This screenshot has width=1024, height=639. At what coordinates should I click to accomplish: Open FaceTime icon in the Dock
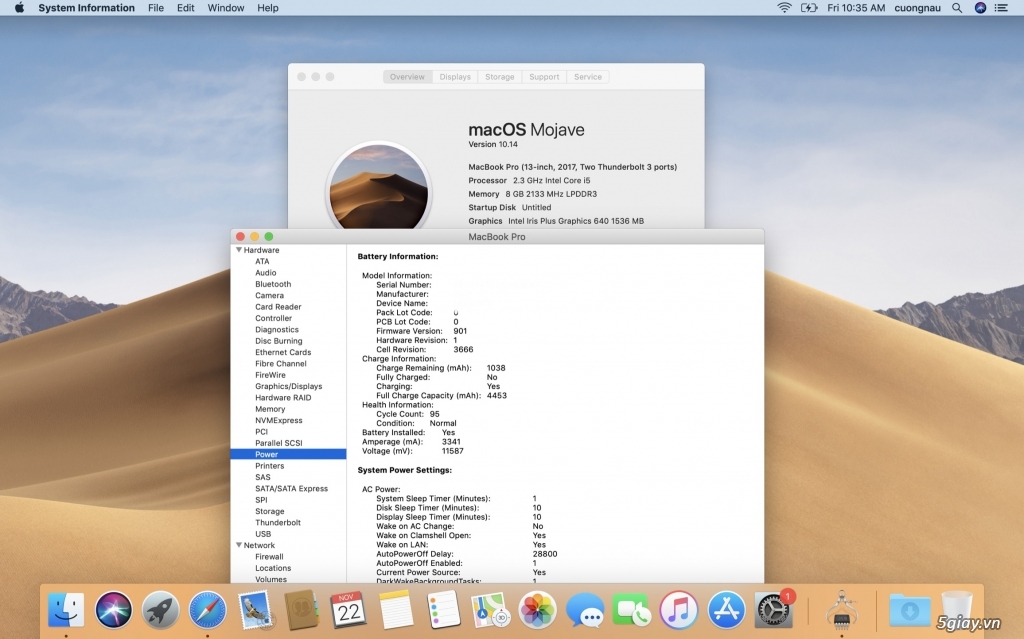click(632, 610)
